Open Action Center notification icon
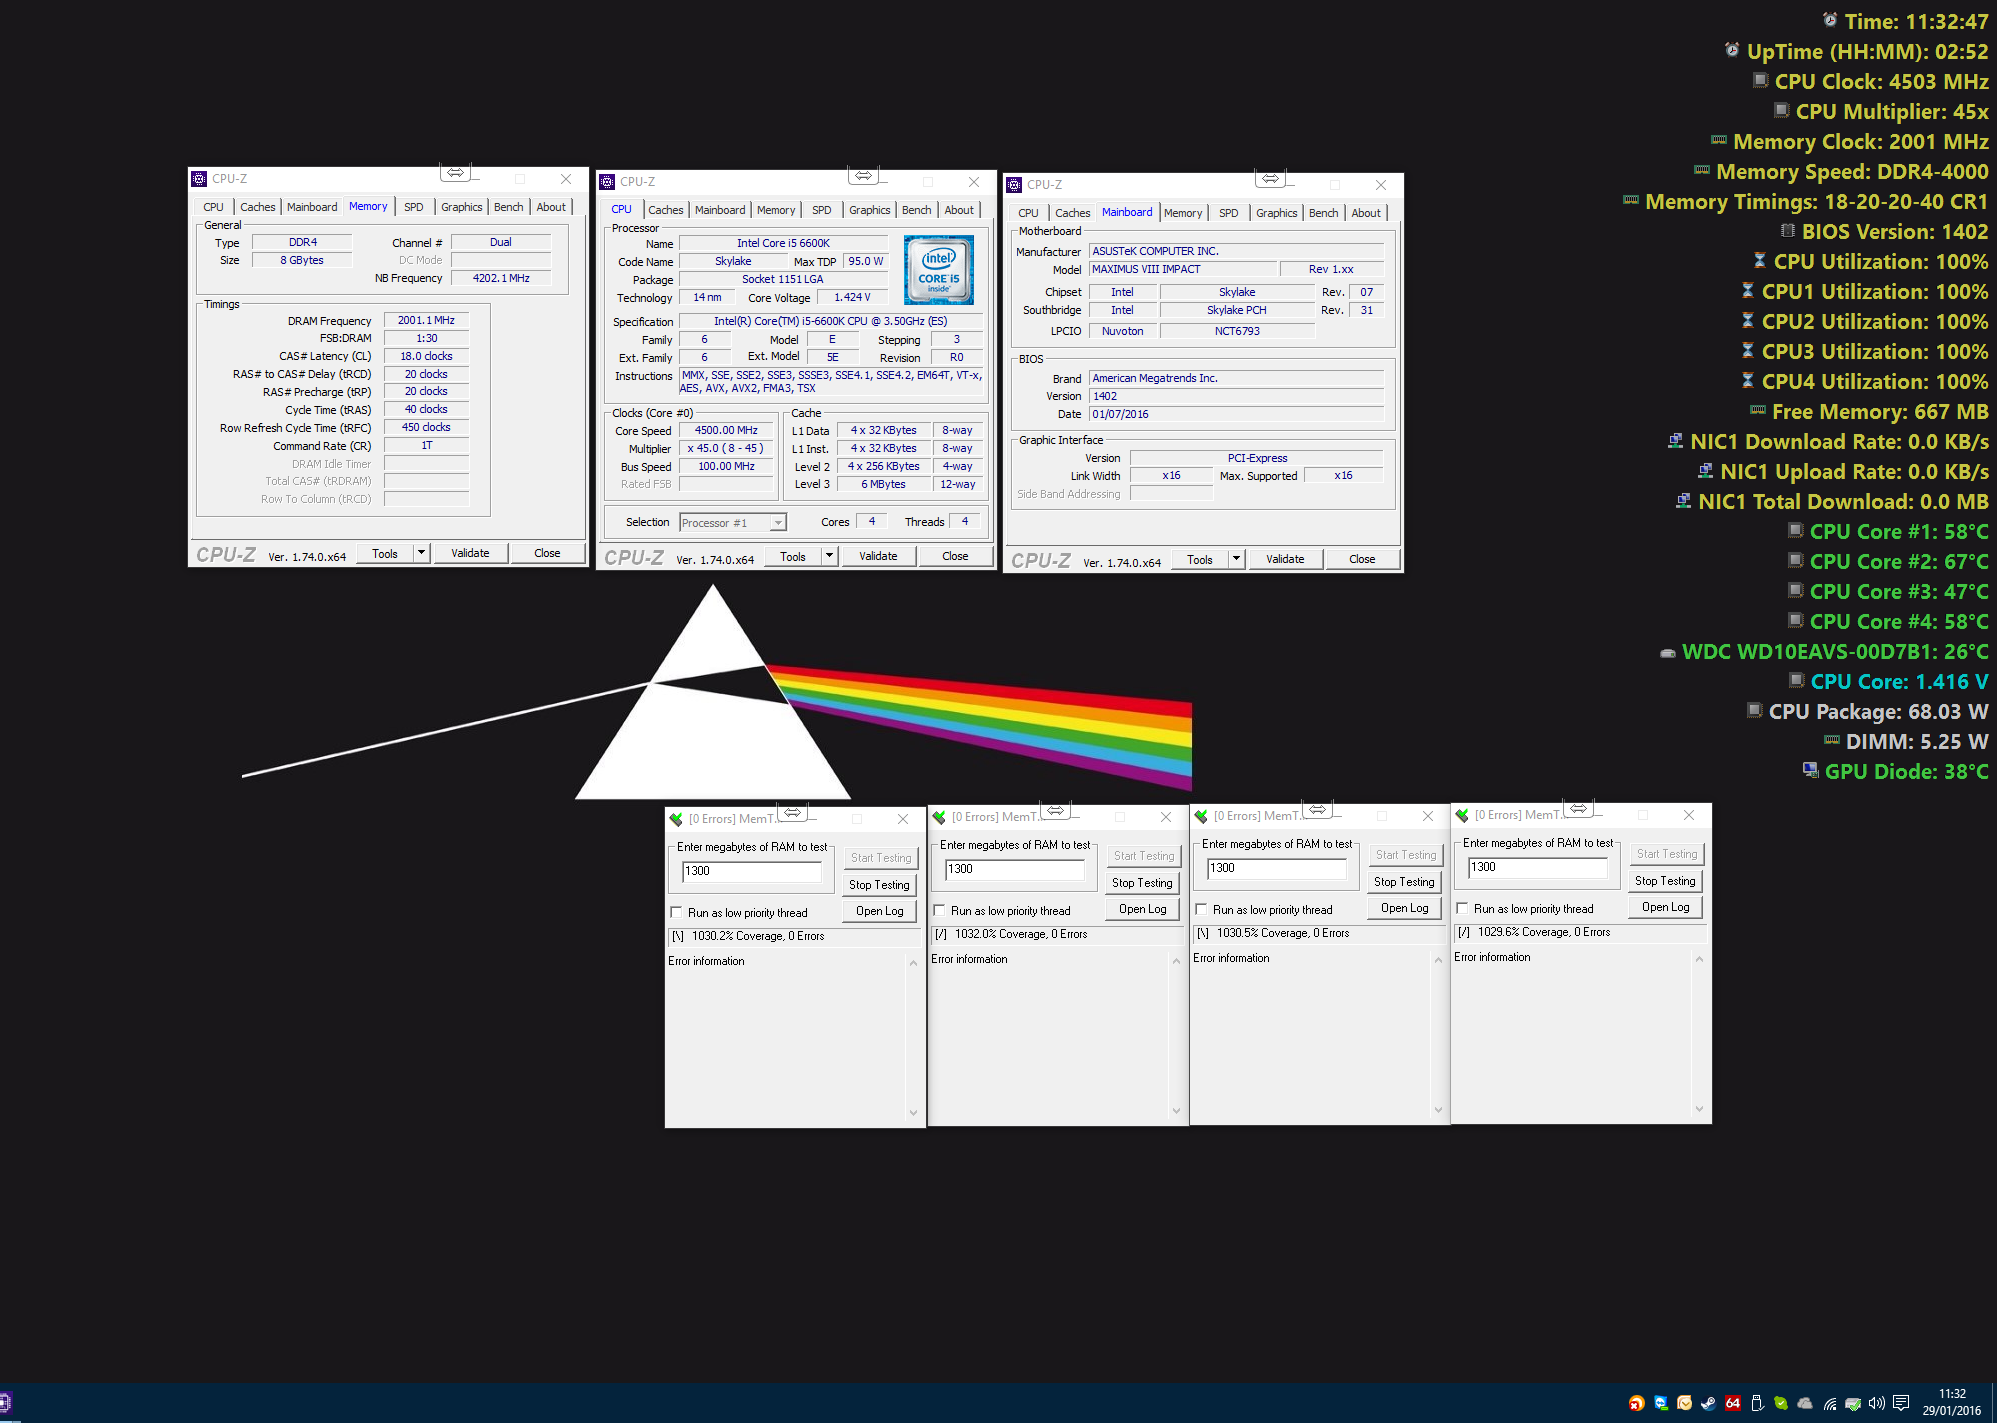Image resolution: width=1997 pixels, height=1423 pixels. pos(1901,1403)
